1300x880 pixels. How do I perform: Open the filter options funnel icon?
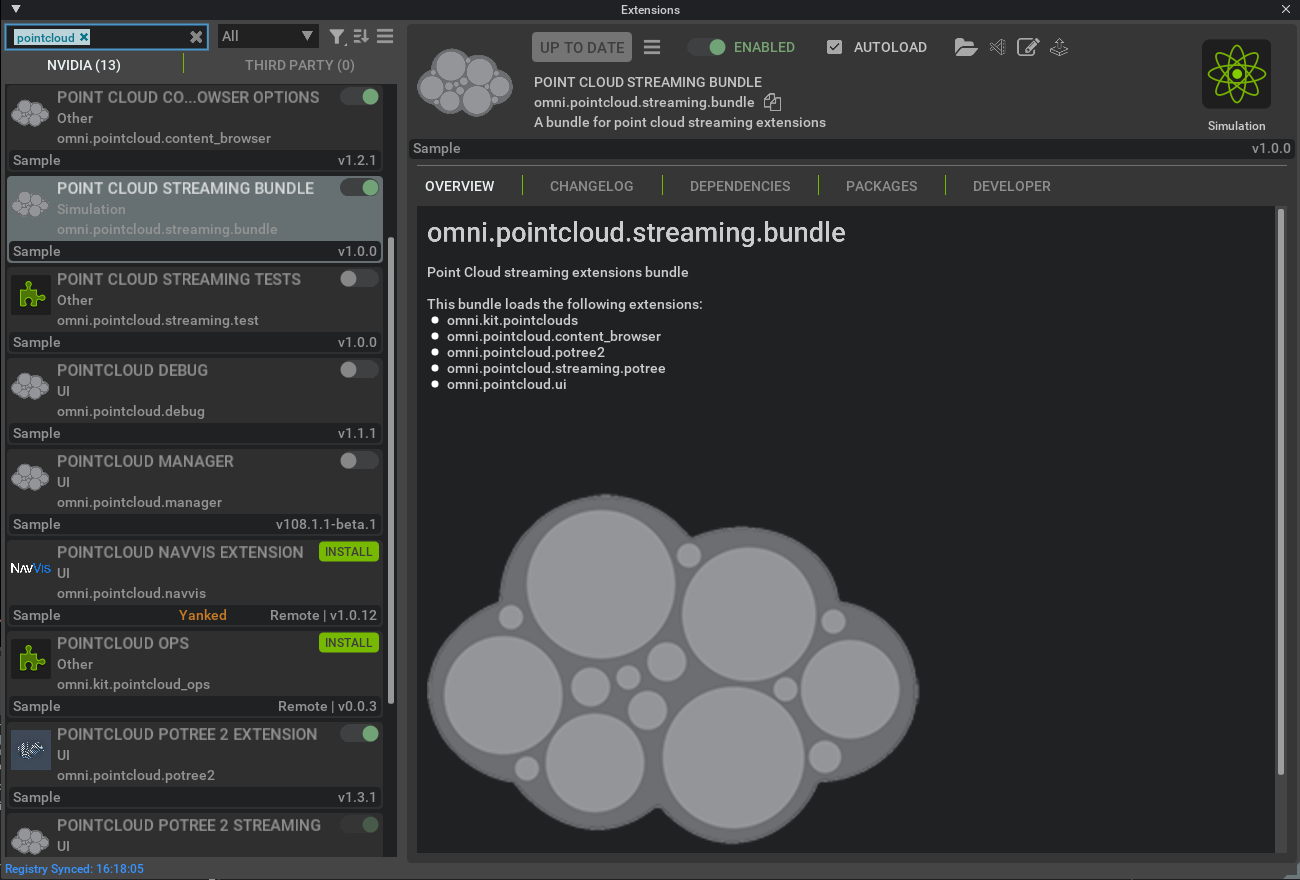coord(337,35)
